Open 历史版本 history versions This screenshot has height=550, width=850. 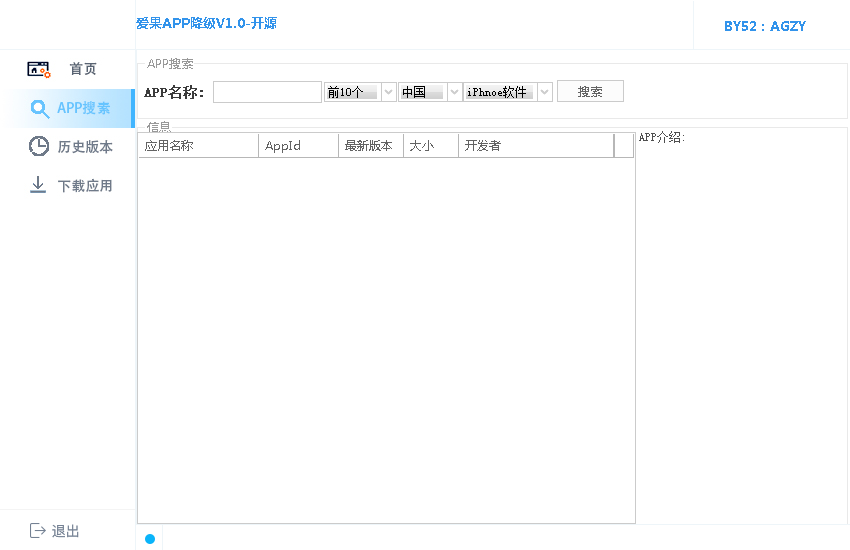point(85,147)
